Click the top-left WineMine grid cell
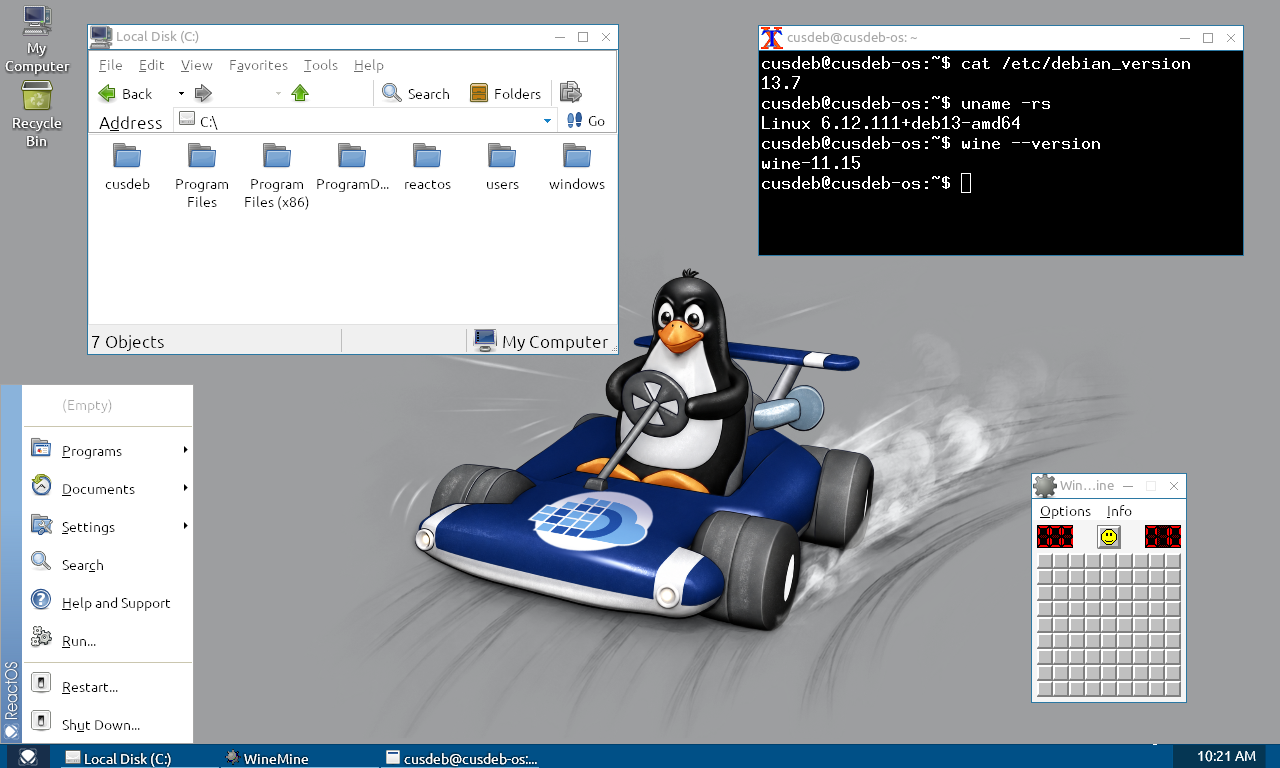The height and width of the screenshot is (768, 1280). [1045, 562]
